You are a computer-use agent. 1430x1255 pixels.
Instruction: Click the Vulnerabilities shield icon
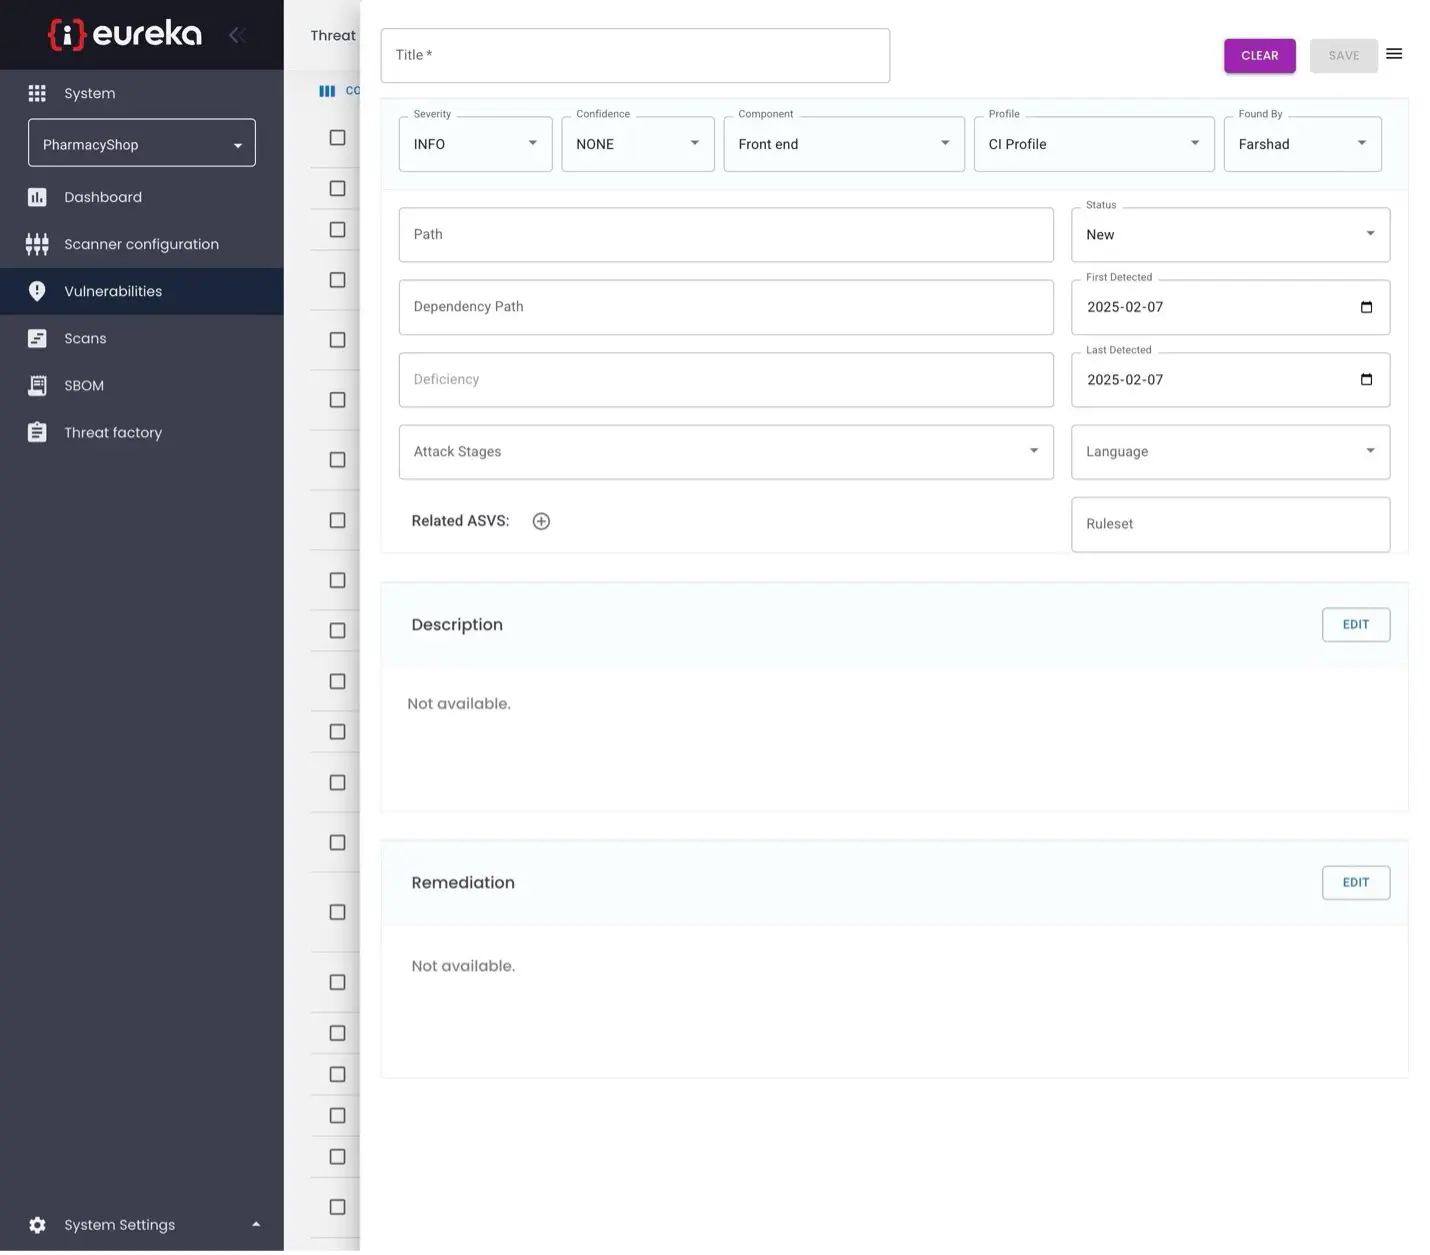coord(37,291)
